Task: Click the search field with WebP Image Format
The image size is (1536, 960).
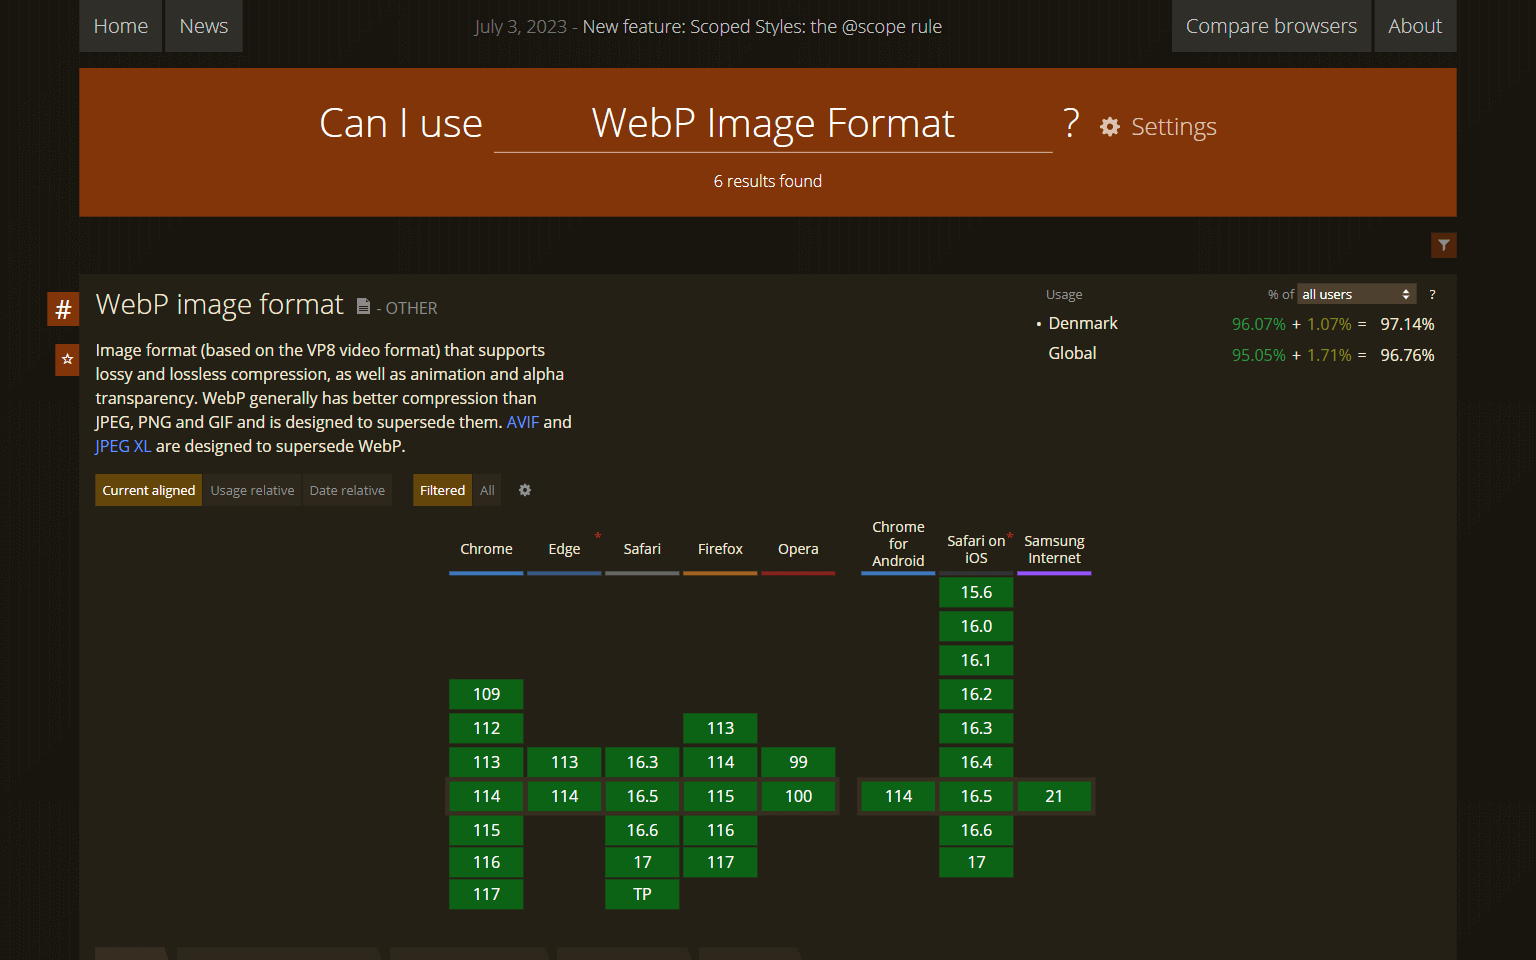Action: pyautogui.click(x=772, y=124)
